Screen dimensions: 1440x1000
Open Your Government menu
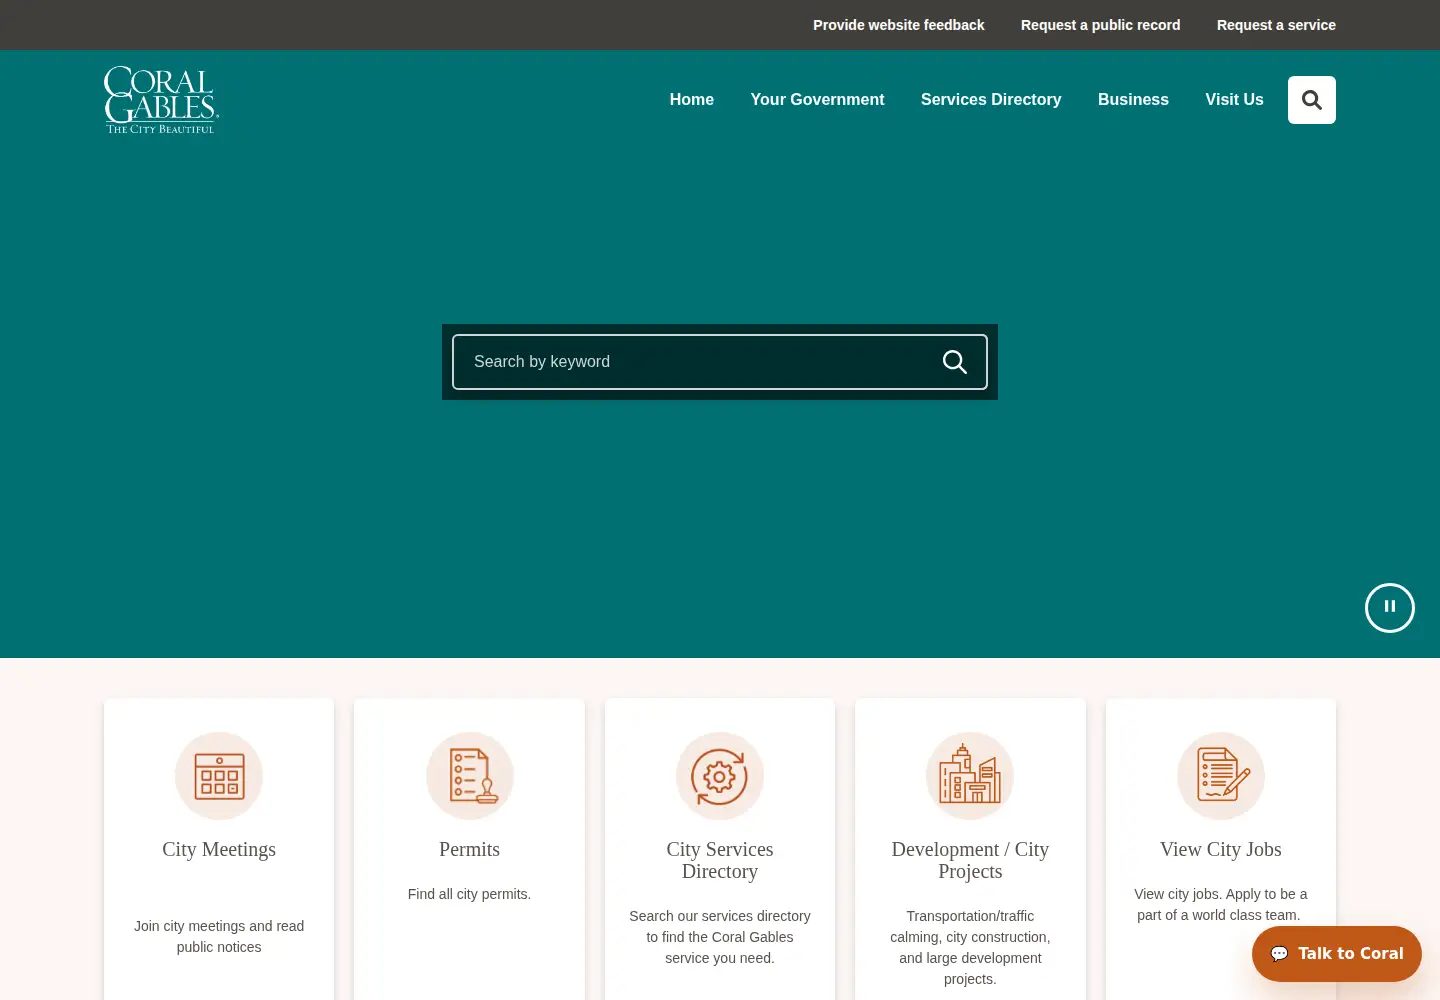click(818, 100)
